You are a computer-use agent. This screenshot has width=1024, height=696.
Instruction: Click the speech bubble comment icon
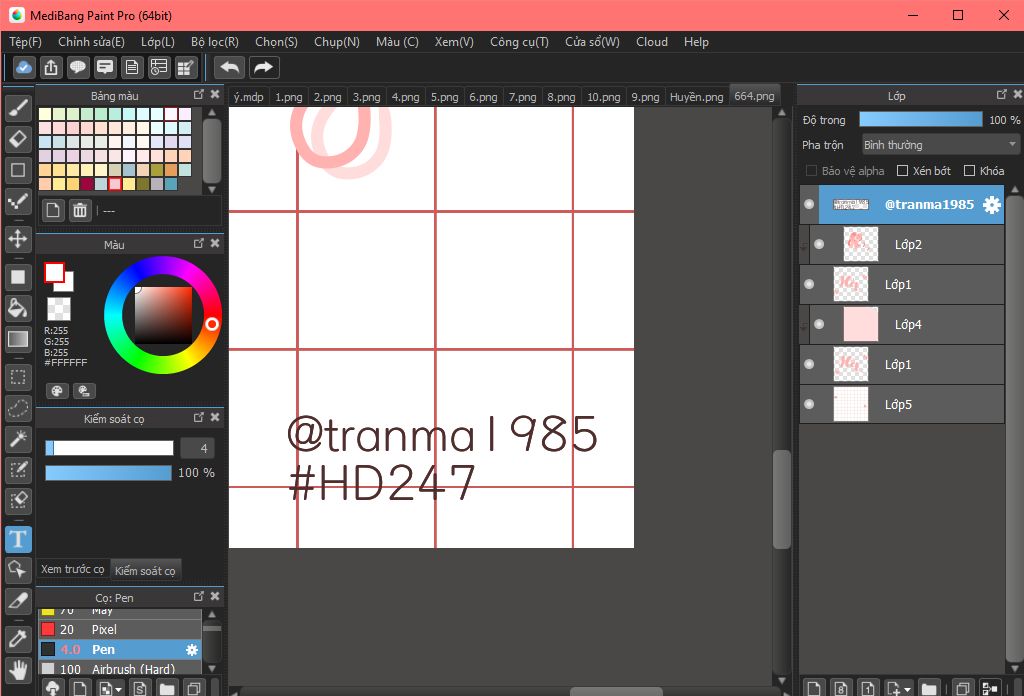click(x=78, y=67)
